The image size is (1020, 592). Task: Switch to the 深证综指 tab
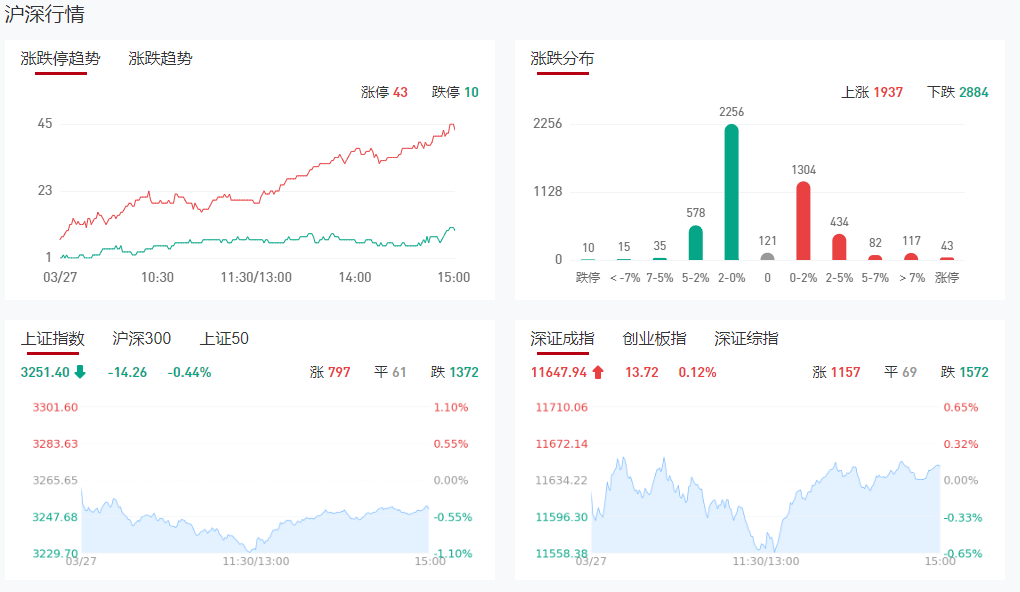click(746, 339)
